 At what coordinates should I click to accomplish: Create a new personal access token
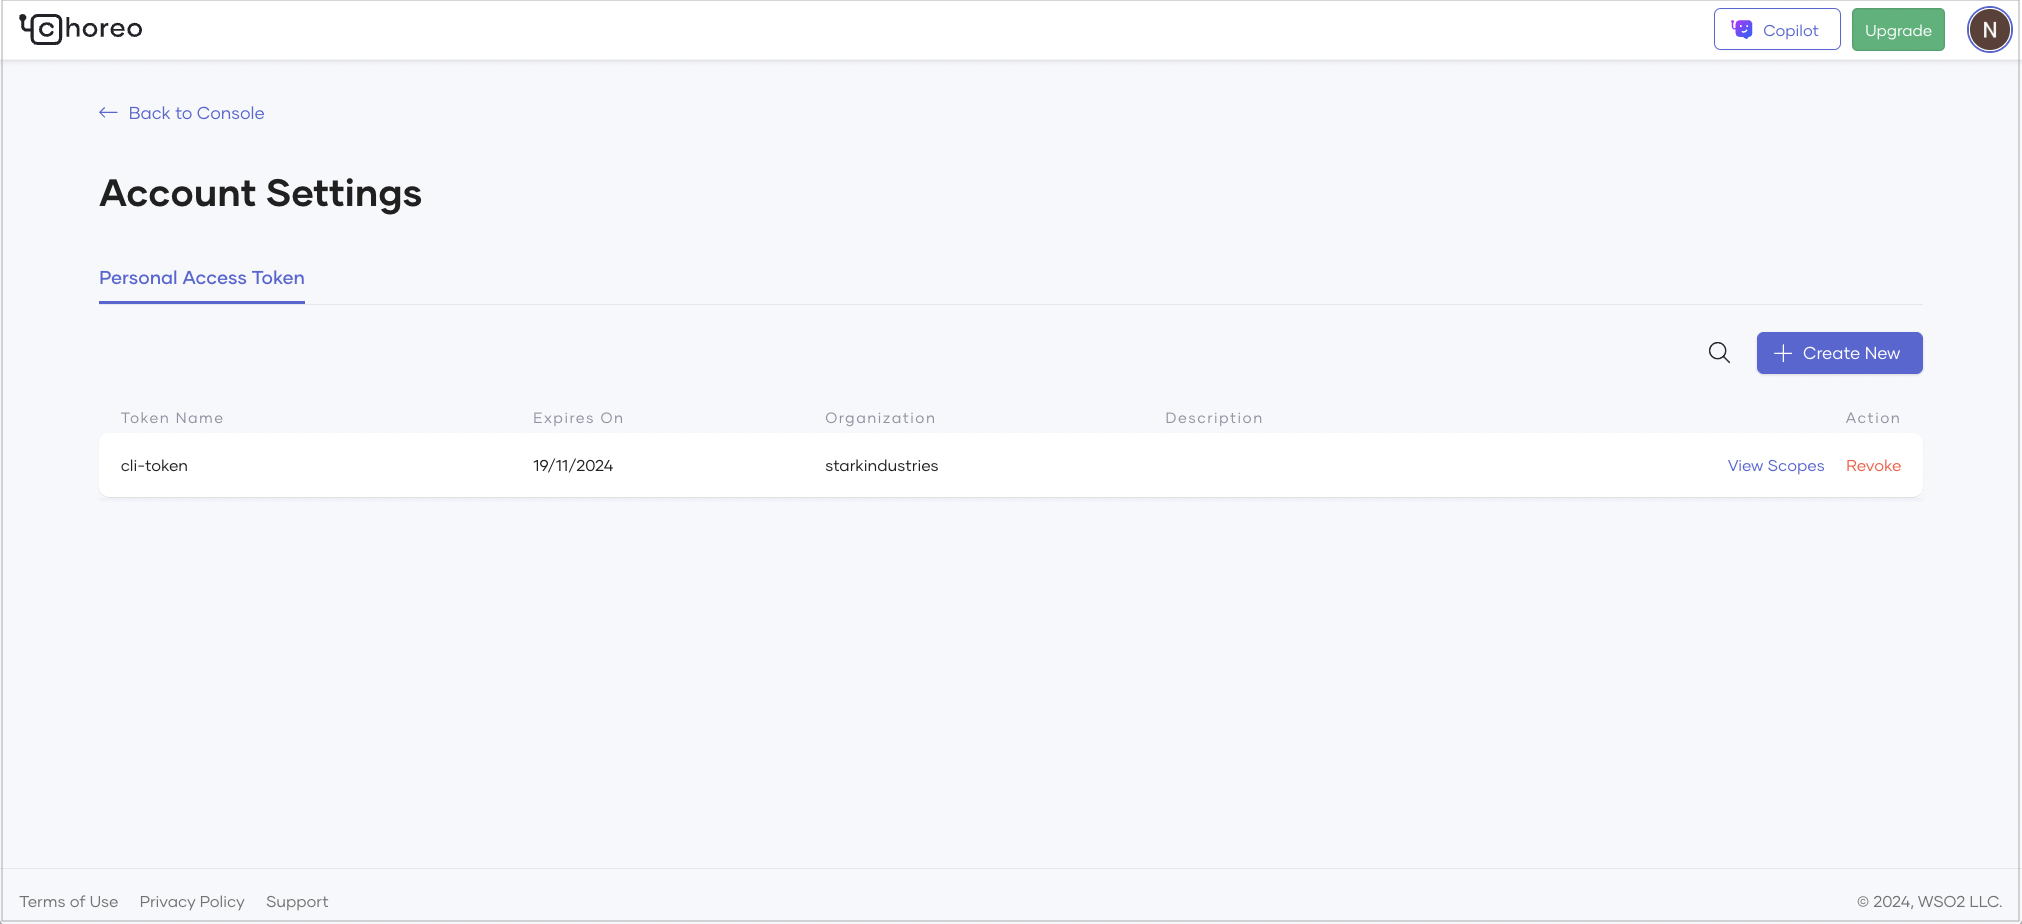[1839, 352]
